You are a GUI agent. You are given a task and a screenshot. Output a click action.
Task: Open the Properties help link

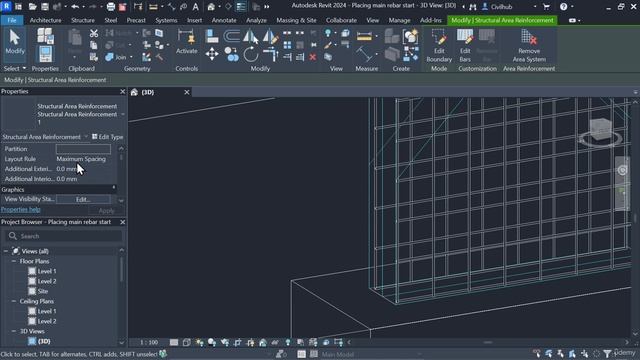tap(21, 209)
